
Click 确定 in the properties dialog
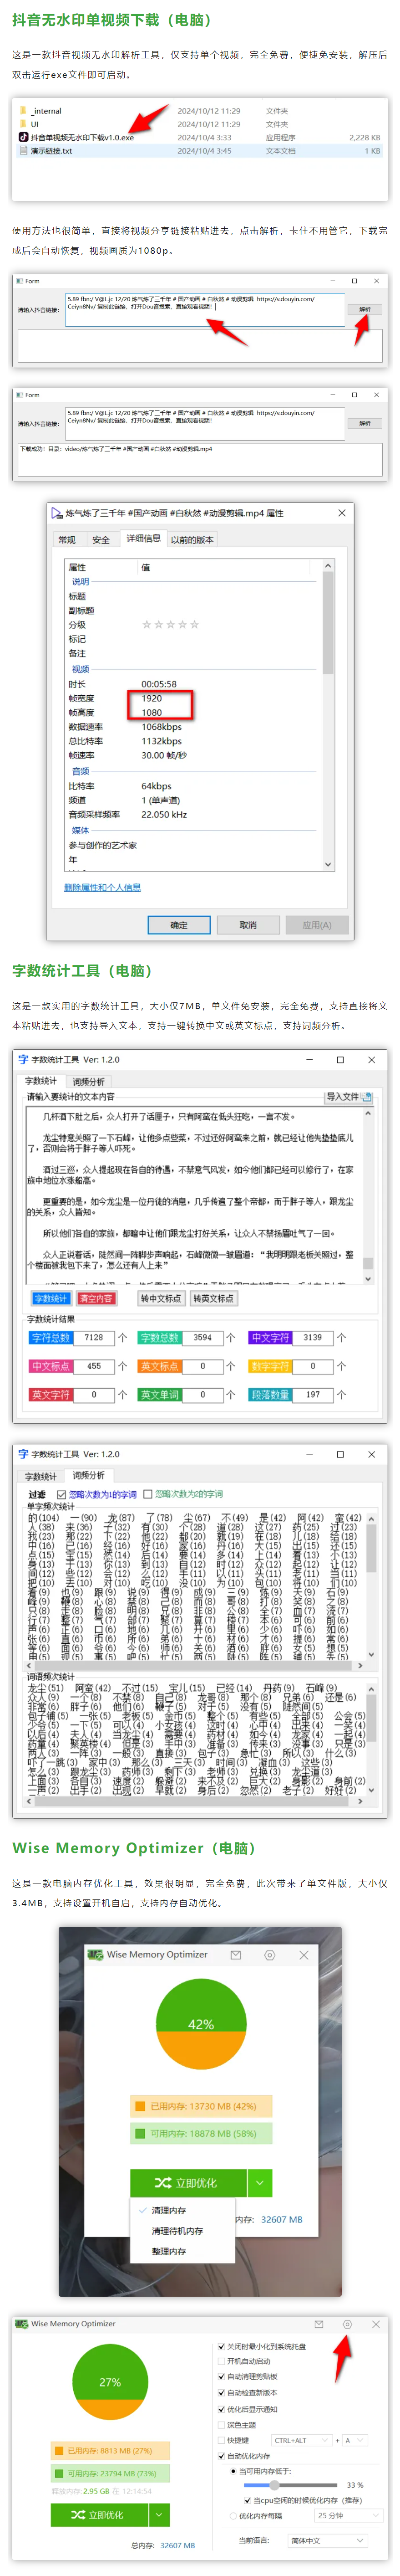[179, 925]
